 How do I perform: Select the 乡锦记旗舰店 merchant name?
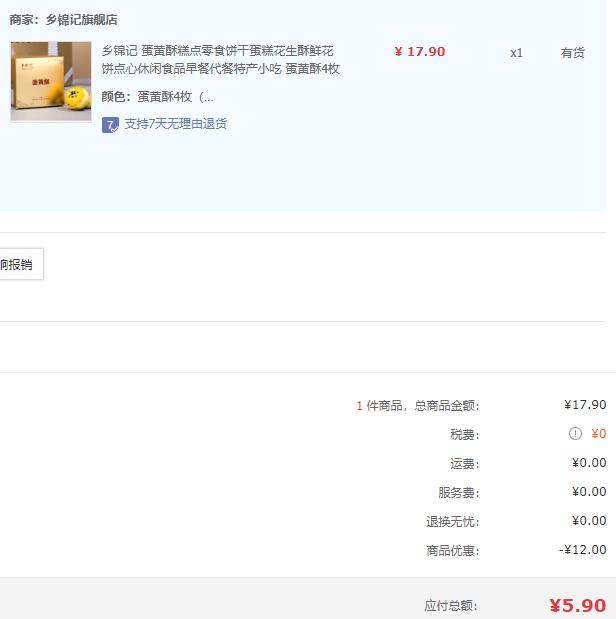tap(81, 20)
